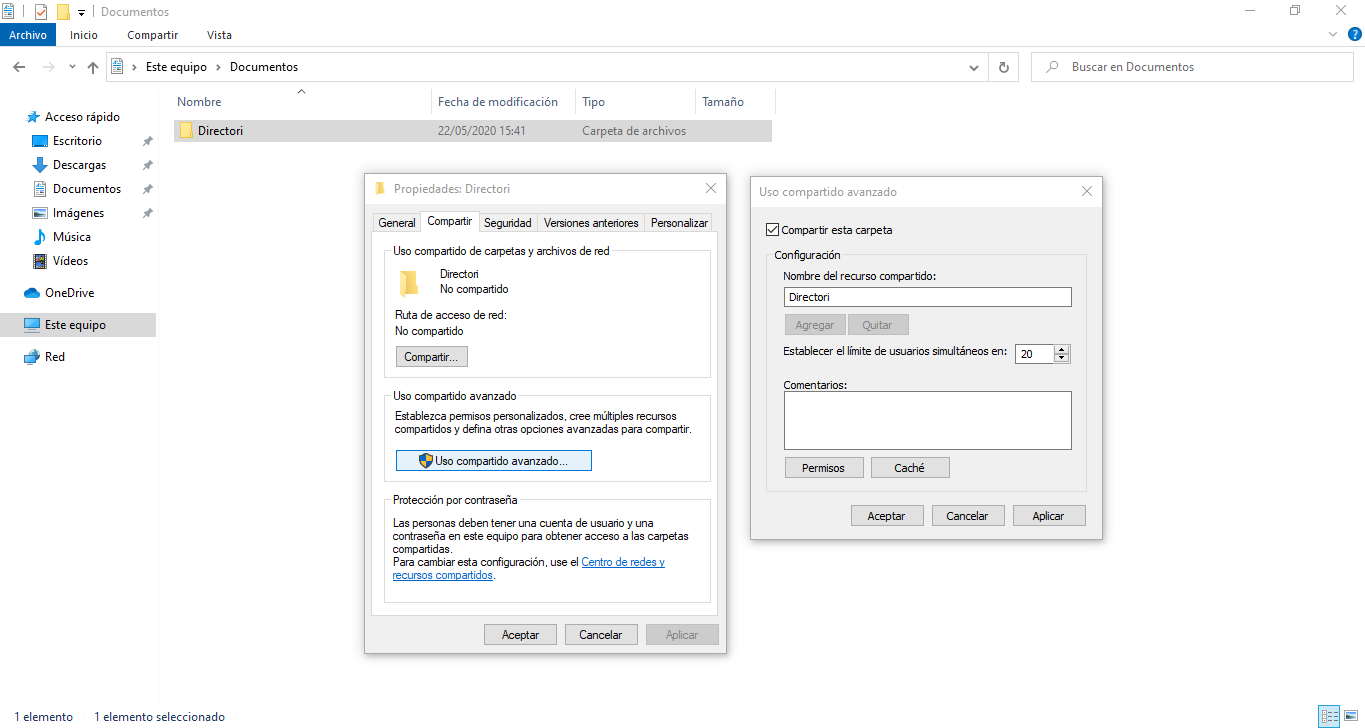Uncheck Compartir esta carpeta checkbox
The image size is (1365, 728).
771,230
